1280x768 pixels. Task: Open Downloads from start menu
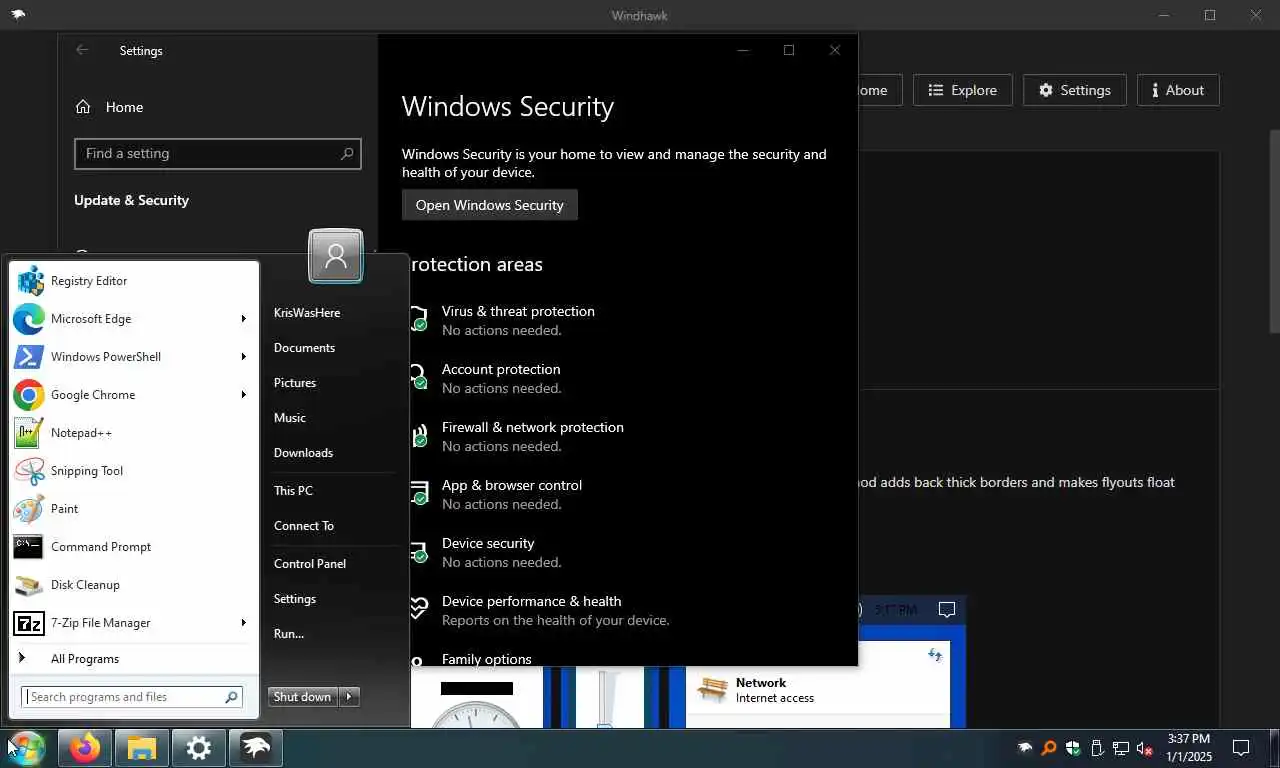pyautogui.click(x=303, y=453)
